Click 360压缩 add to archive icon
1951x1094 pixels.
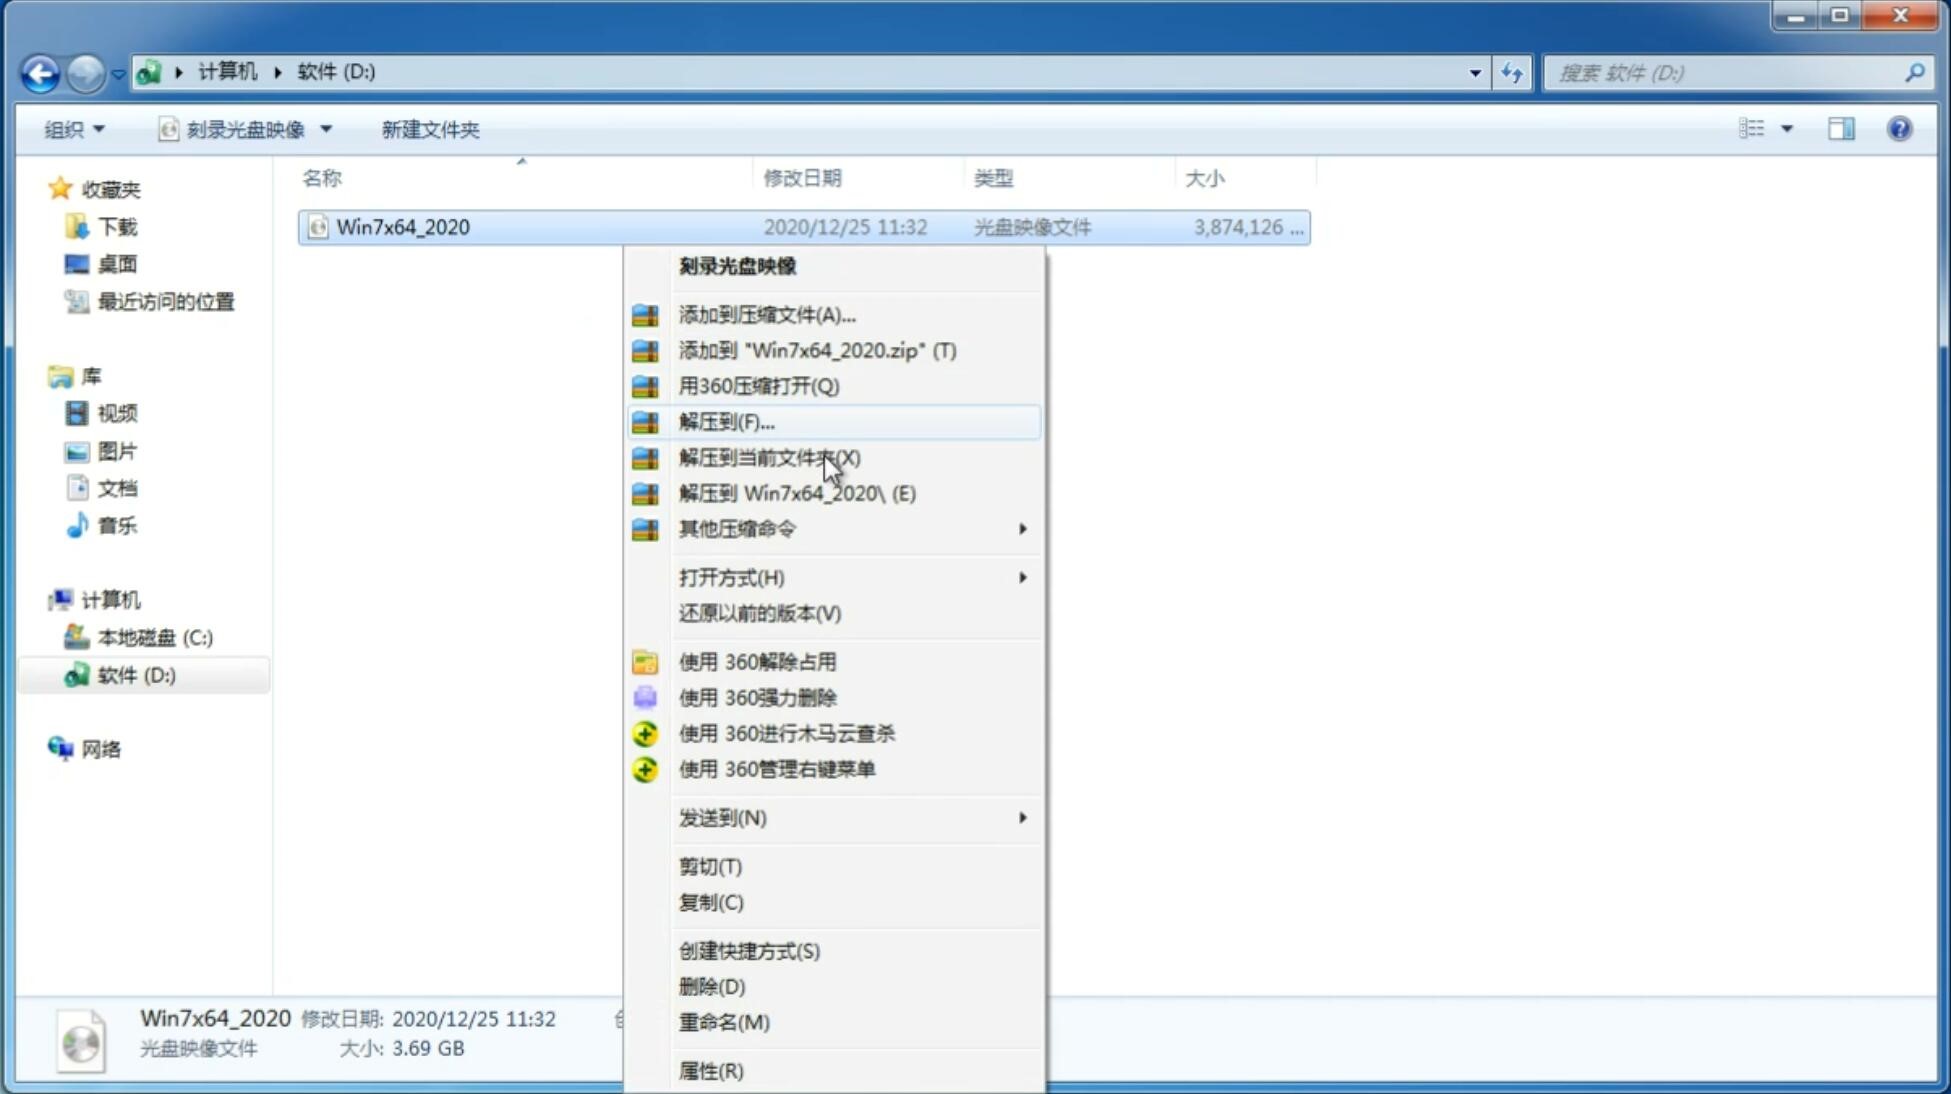[647, 314]
